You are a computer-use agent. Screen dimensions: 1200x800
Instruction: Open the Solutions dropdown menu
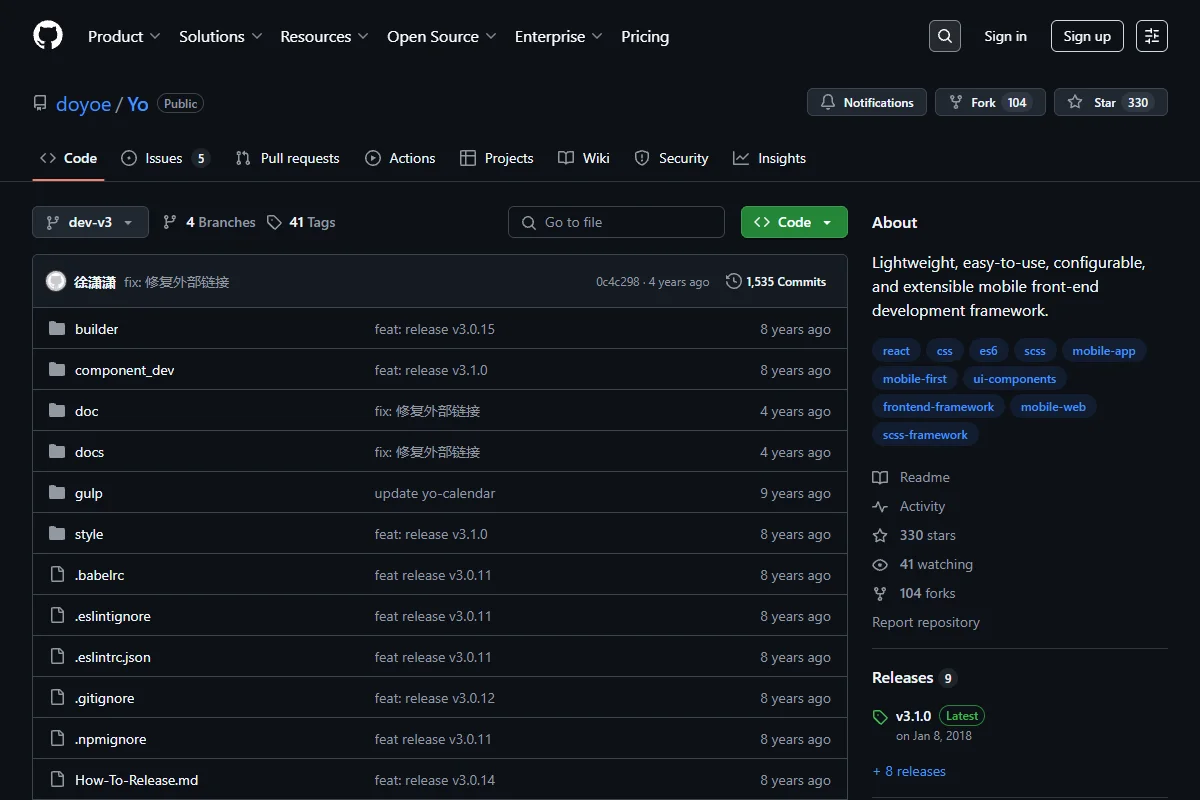pos(220,36)
